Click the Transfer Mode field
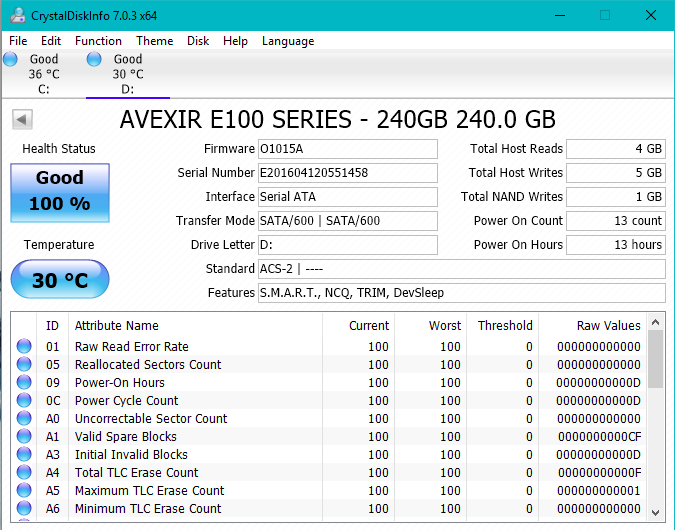675x530 pixels. pyautogui.click(x=348, y=221)
